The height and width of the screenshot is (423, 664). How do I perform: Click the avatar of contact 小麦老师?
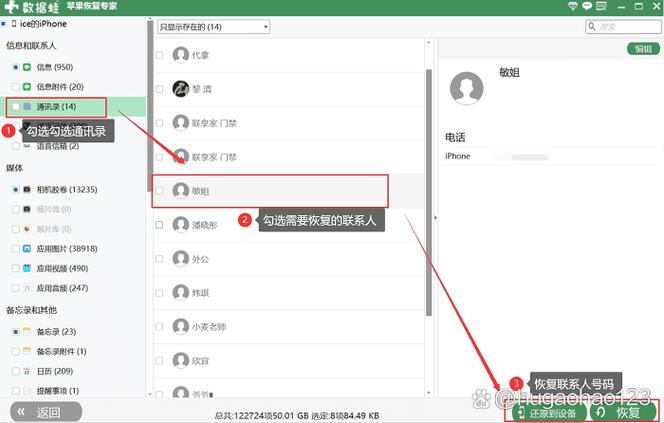[x=181, y=326]
